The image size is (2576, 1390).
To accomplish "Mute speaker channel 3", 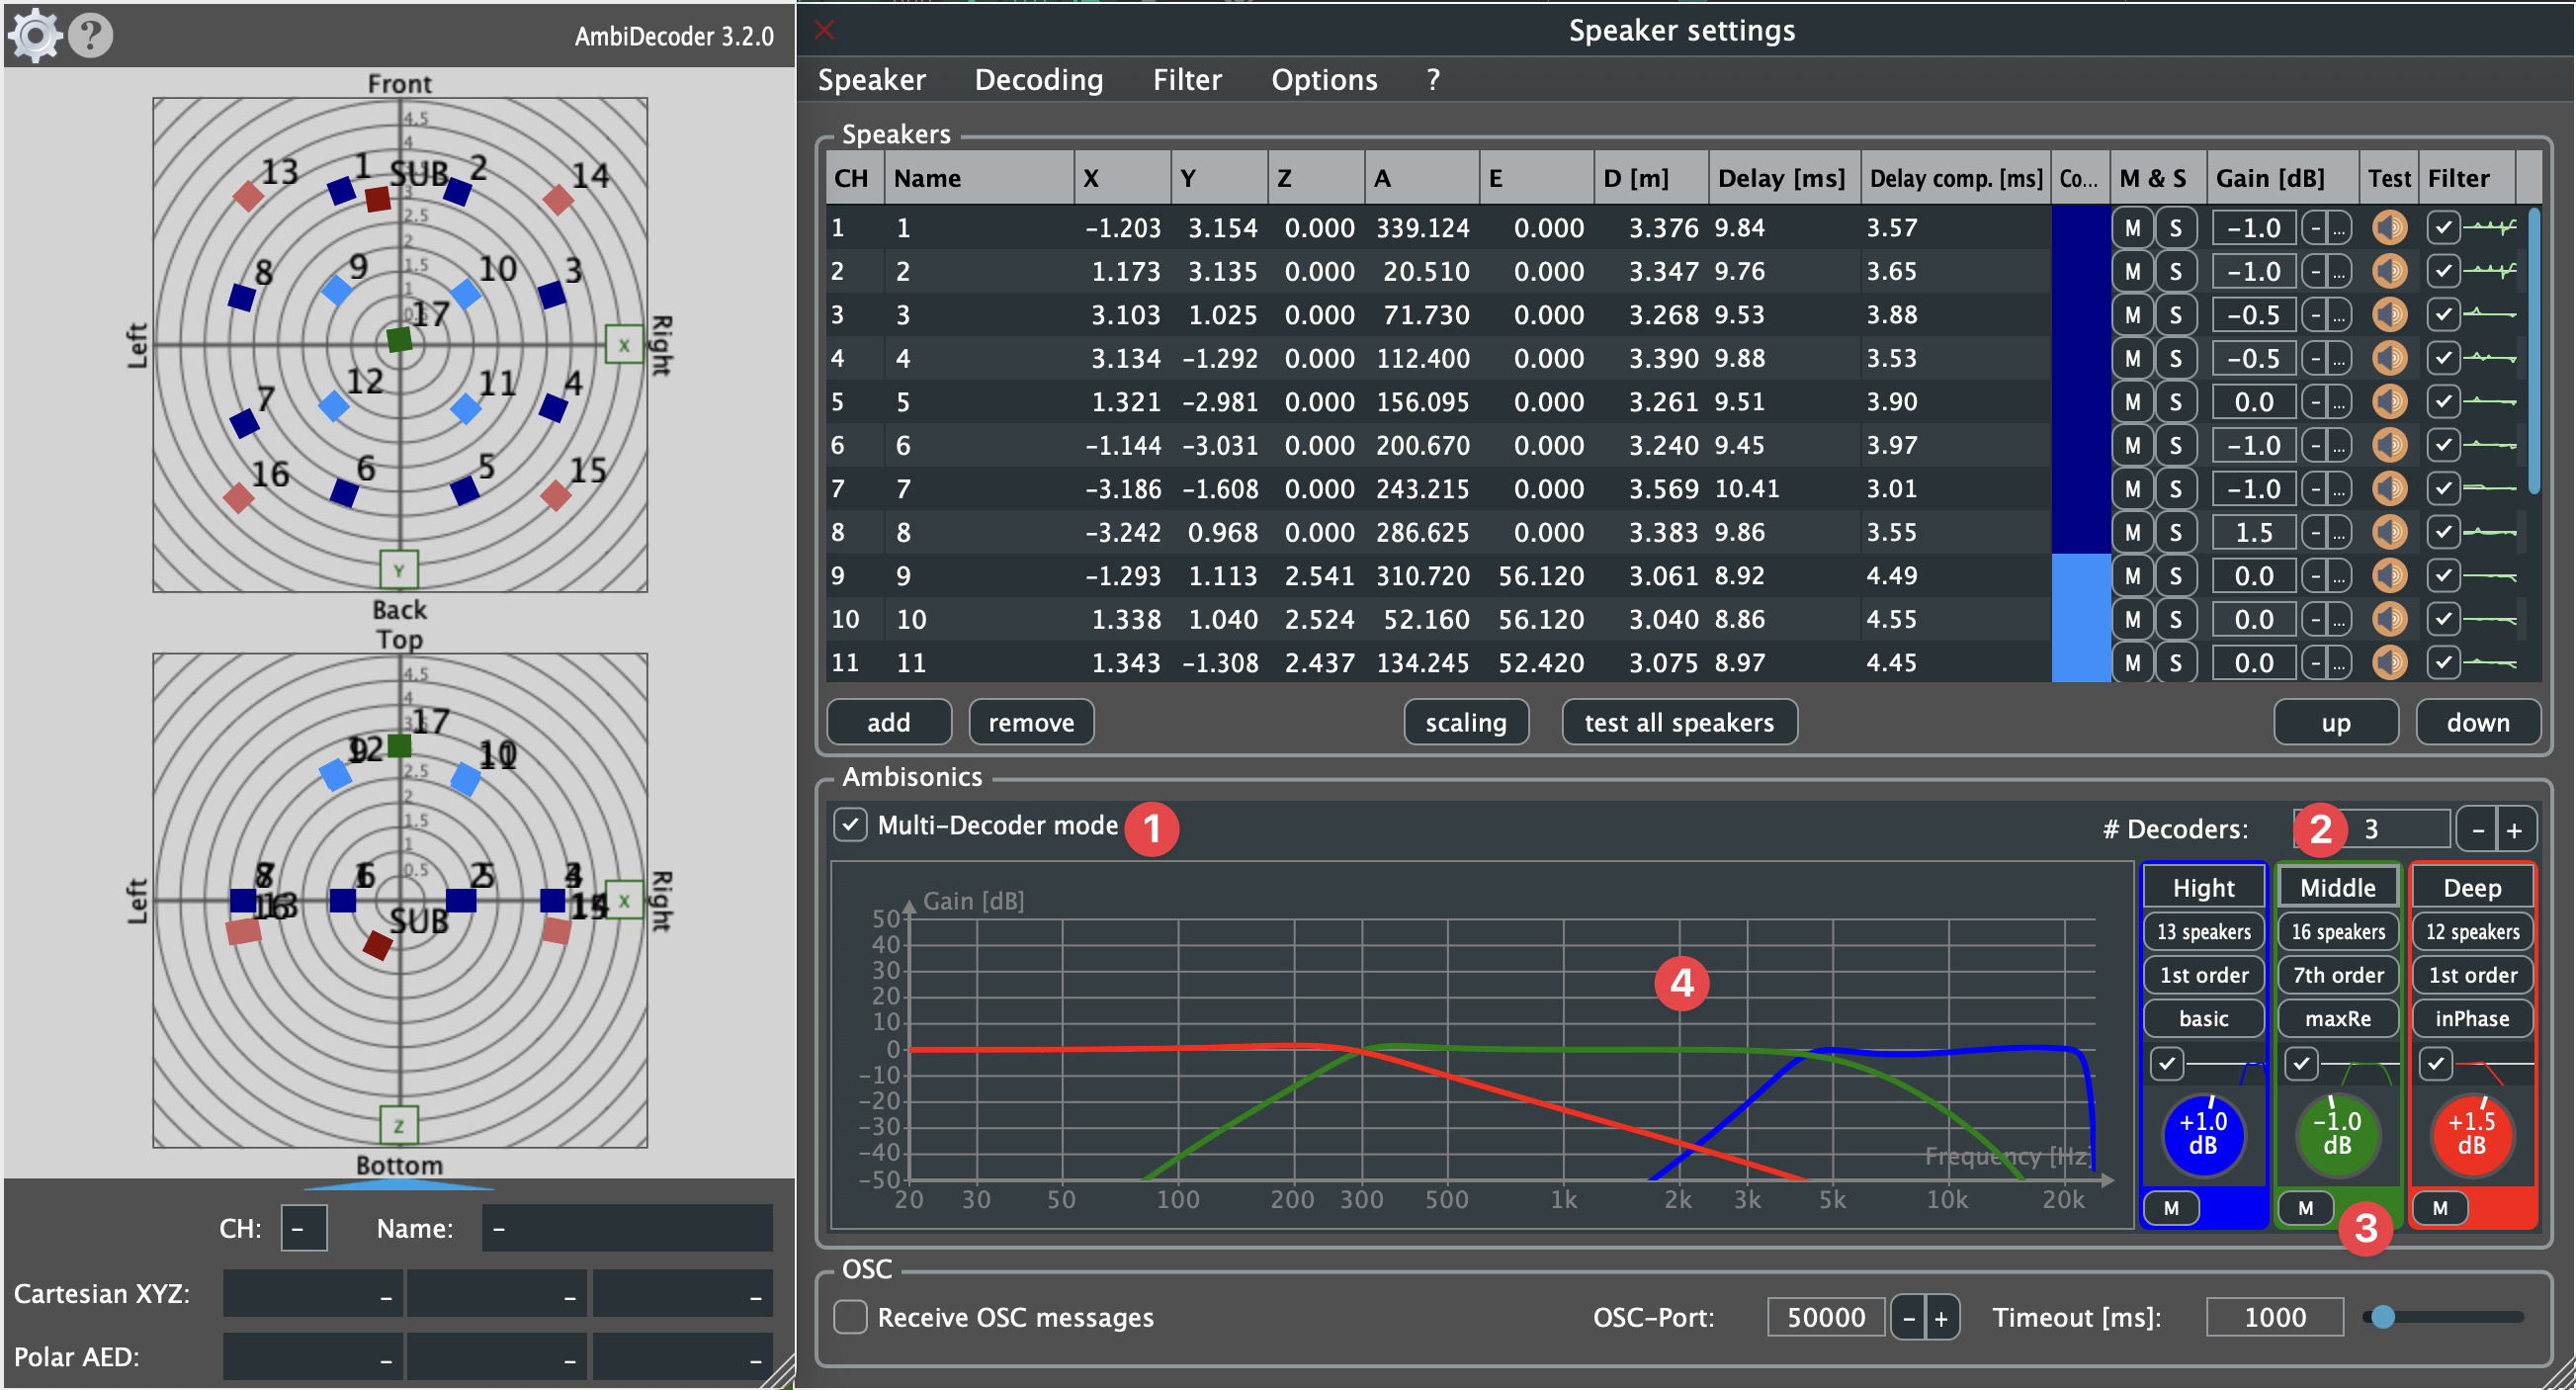I will click(x=2132, y=315).
